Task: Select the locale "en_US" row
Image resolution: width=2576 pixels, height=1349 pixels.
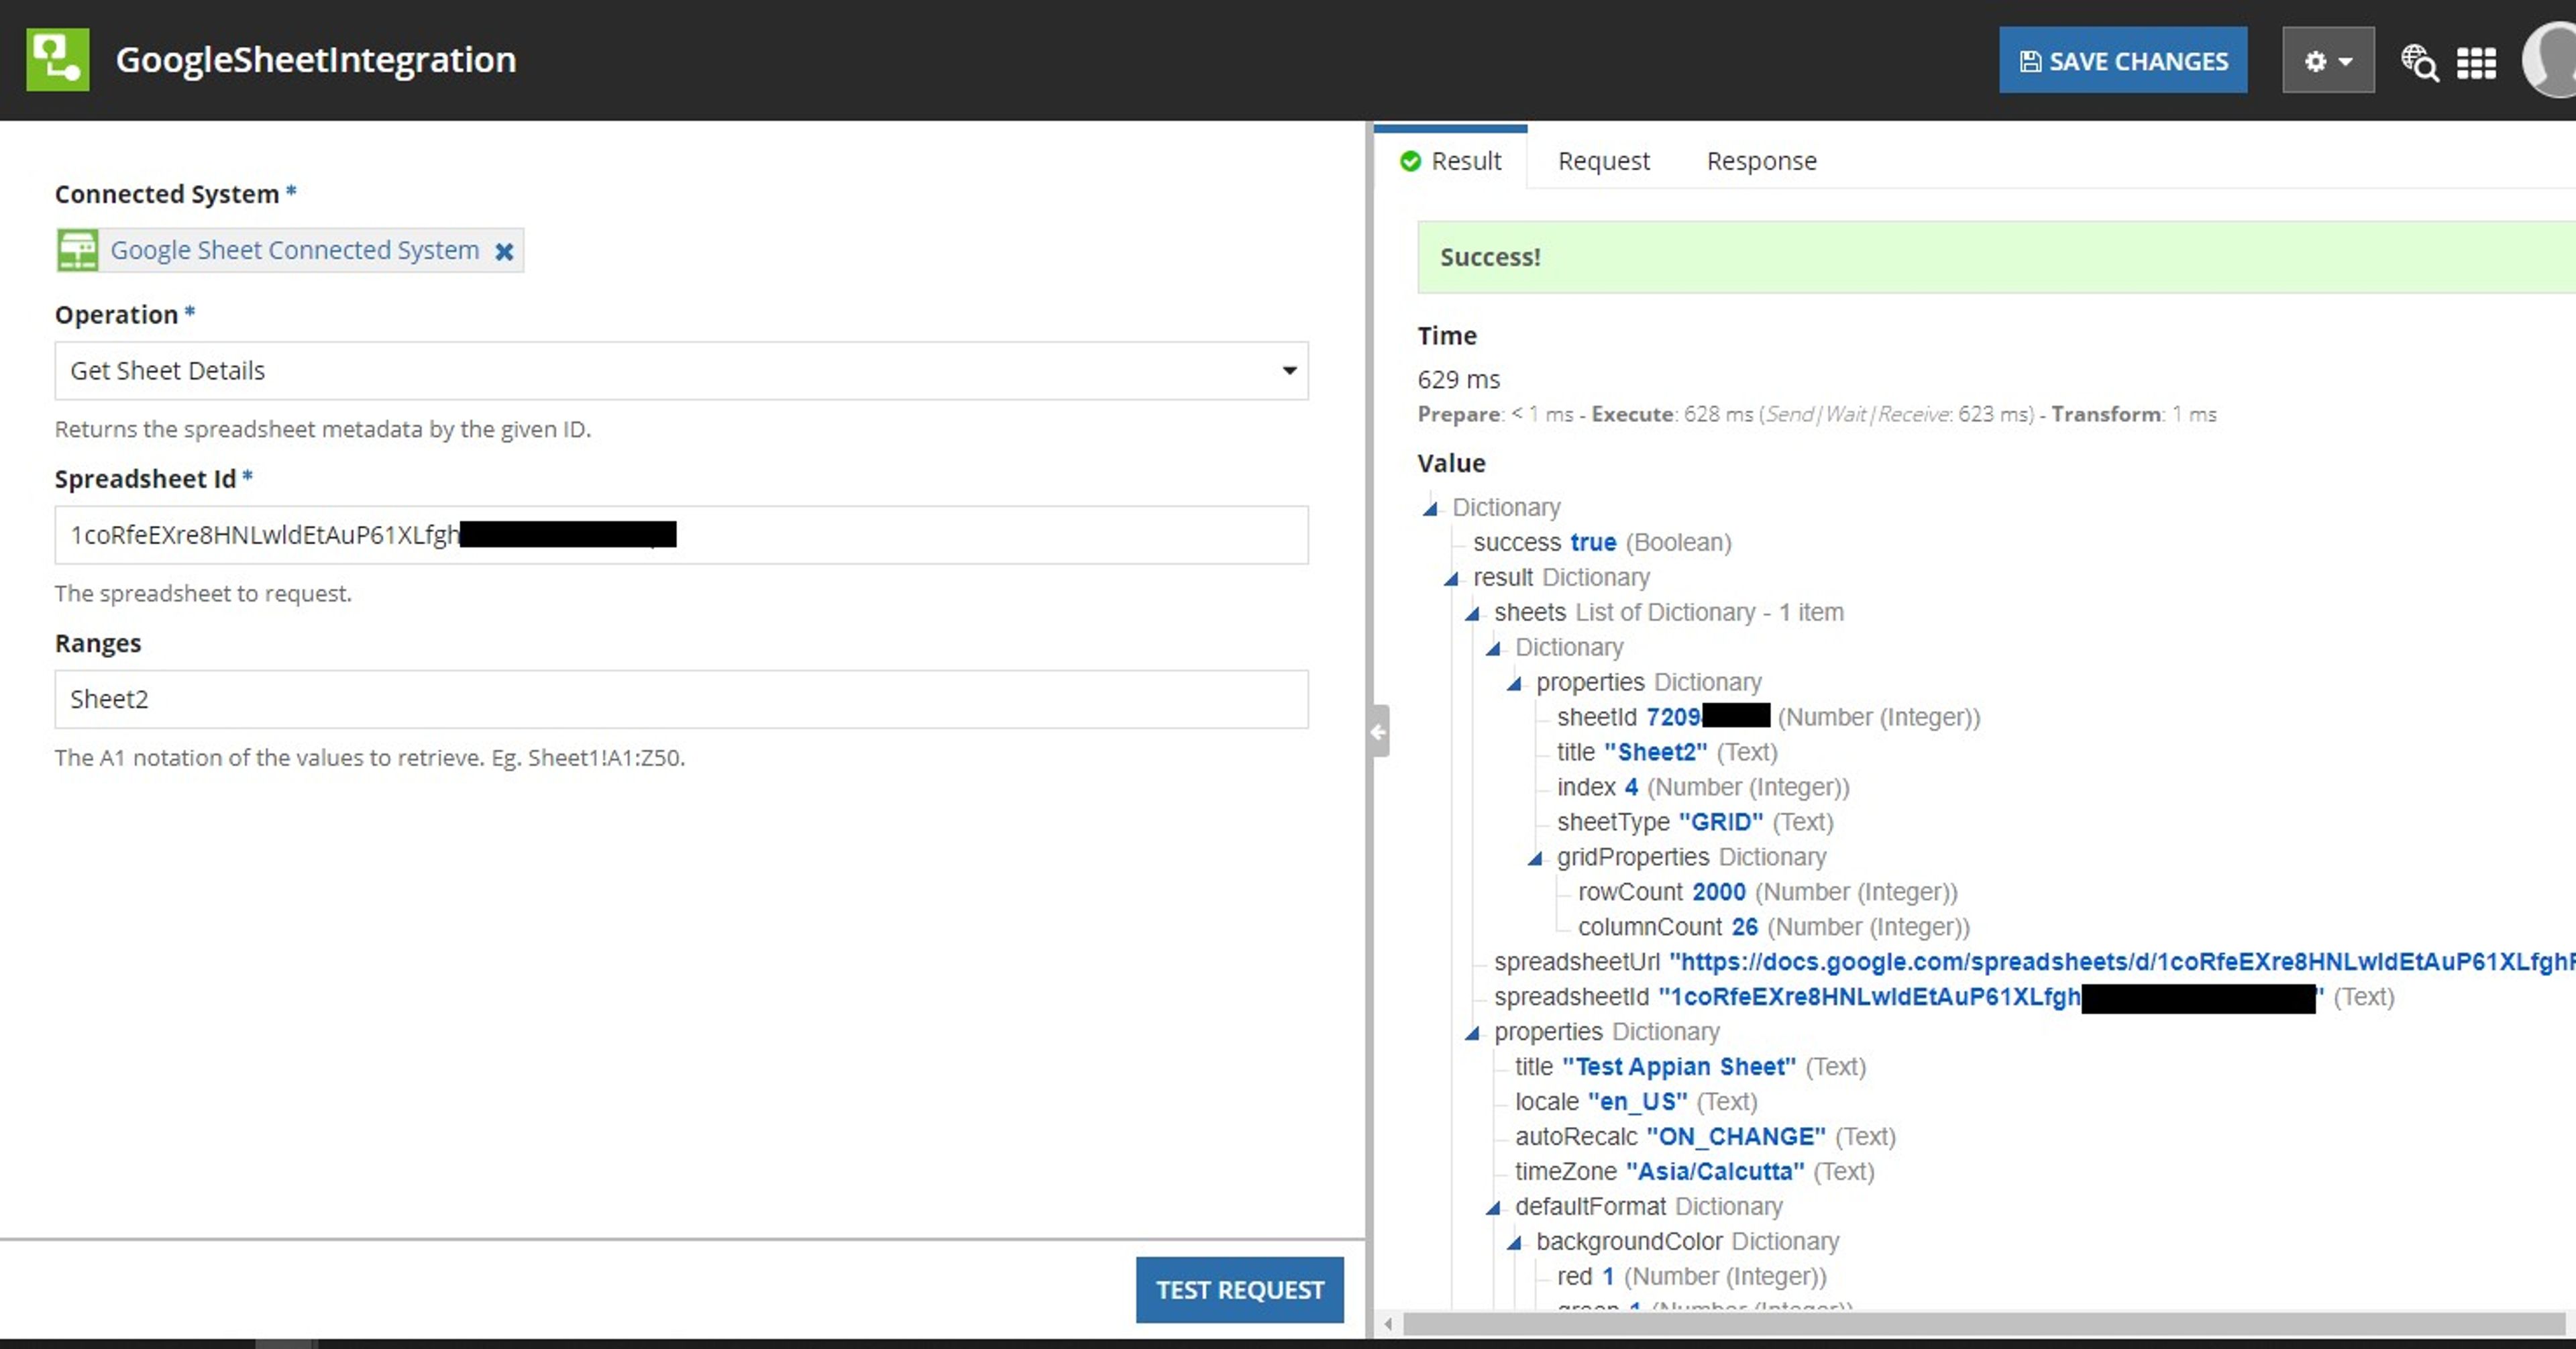Action: pos(1636,1102)
